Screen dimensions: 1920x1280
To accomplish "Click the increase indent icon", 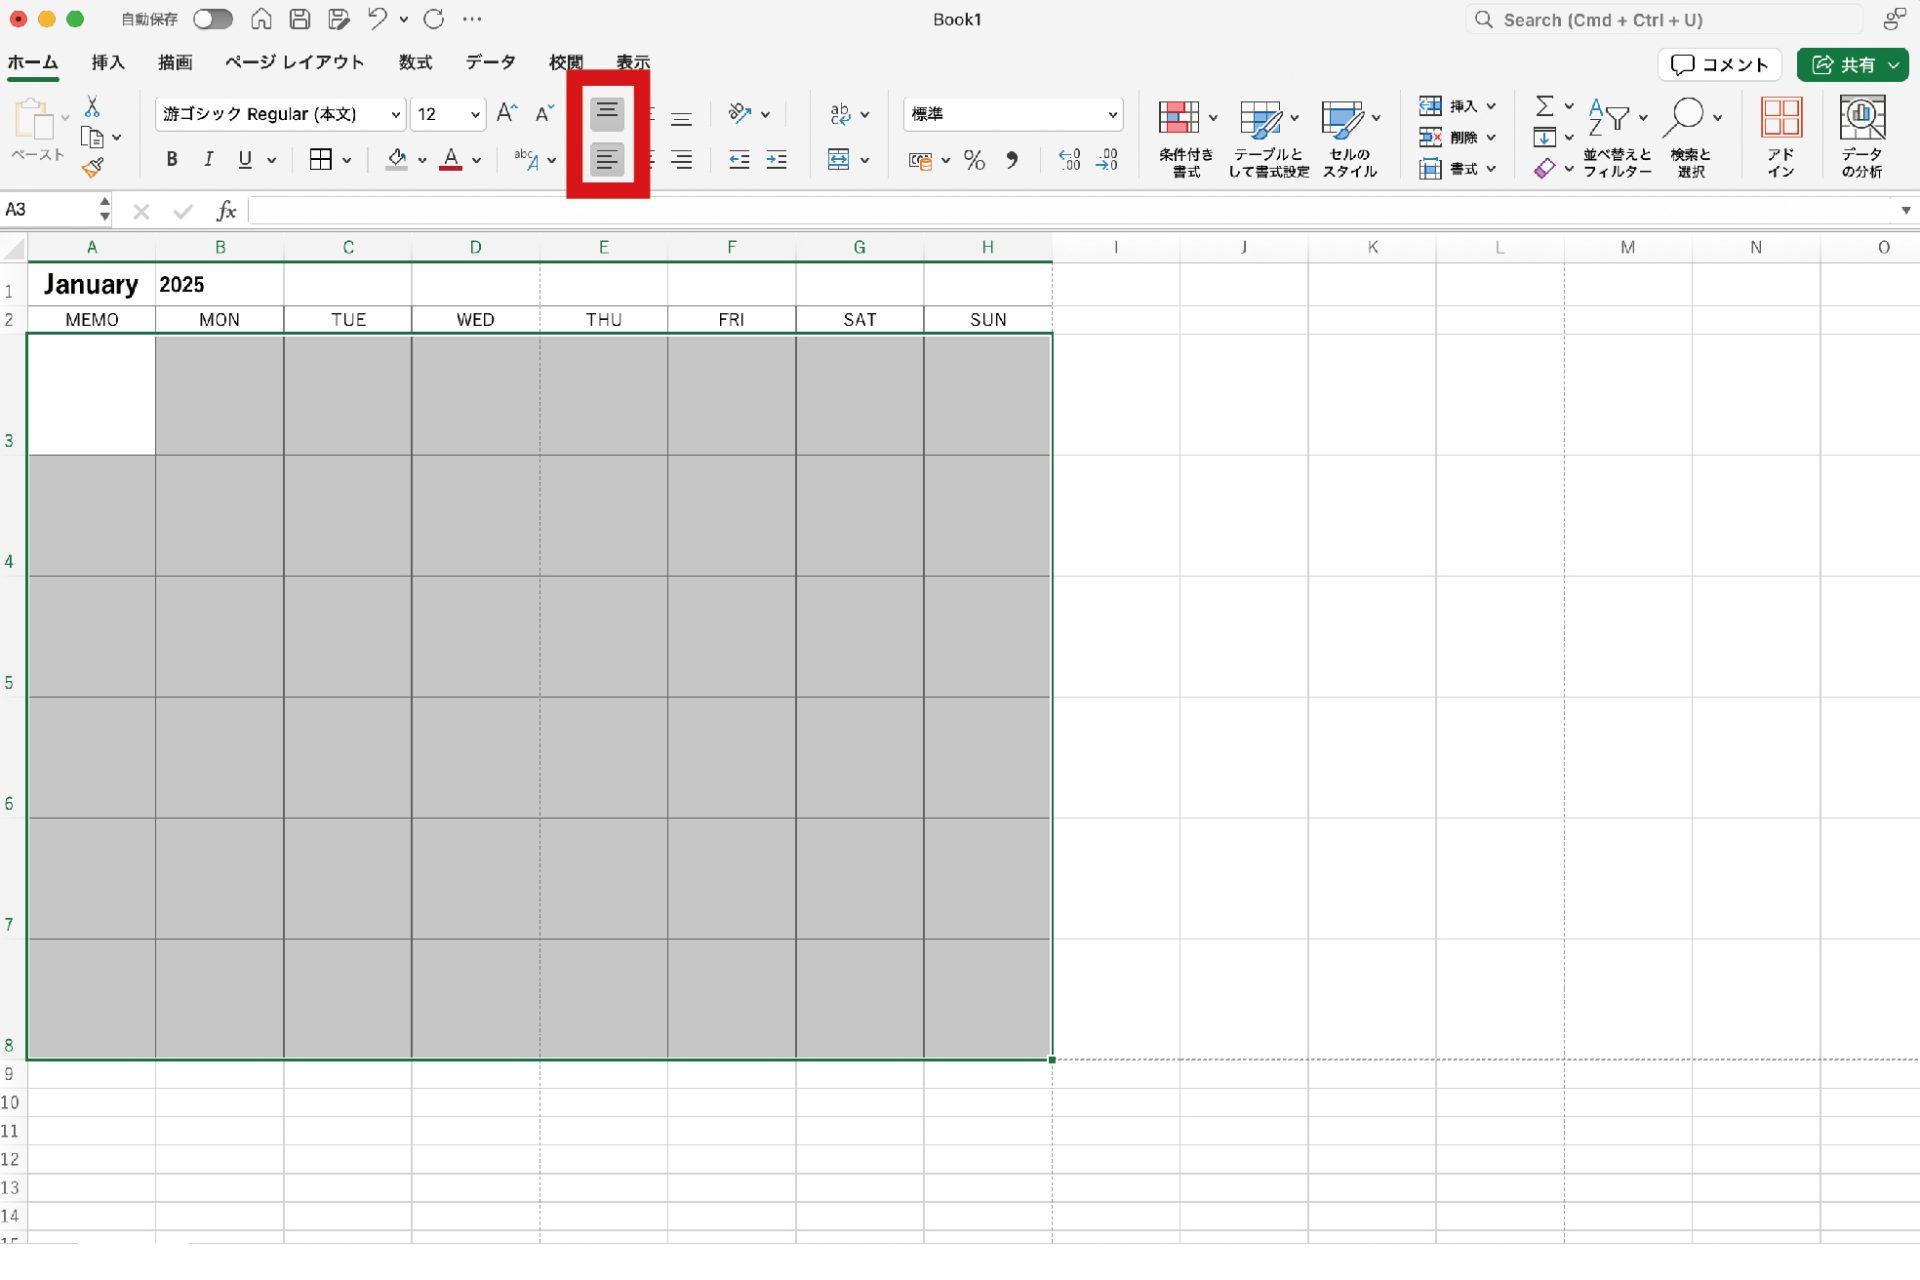I will 777,160.
